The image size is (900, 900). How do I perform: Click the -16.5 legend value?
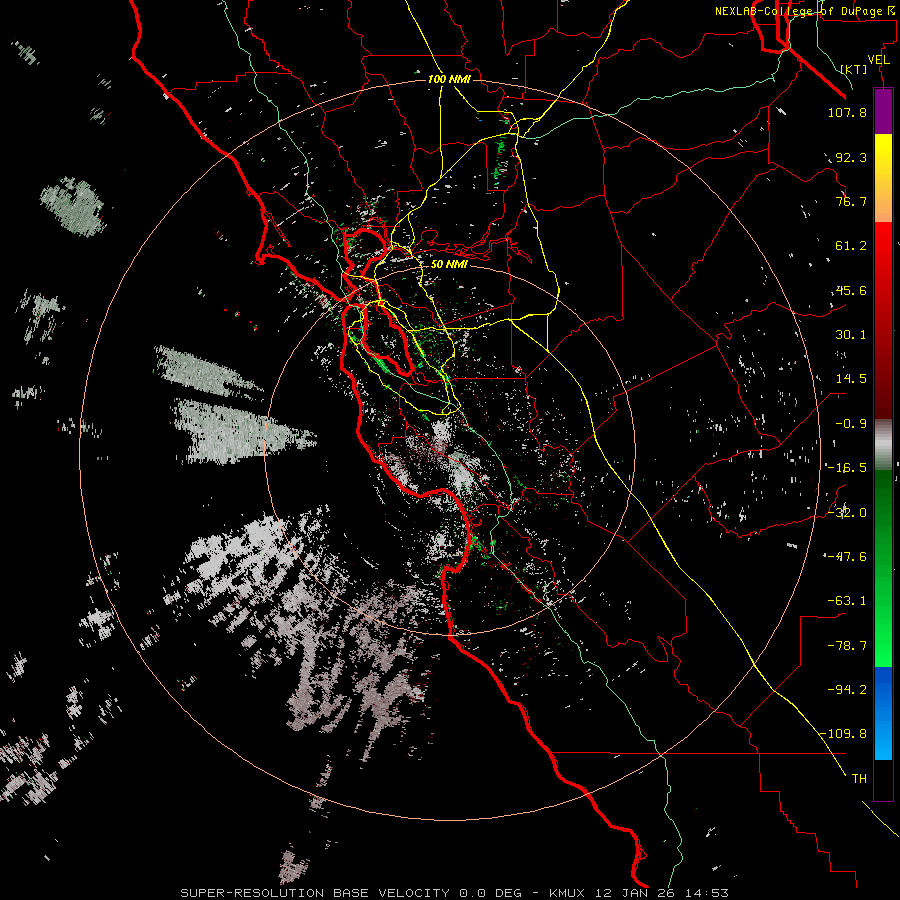coord(847,468)
